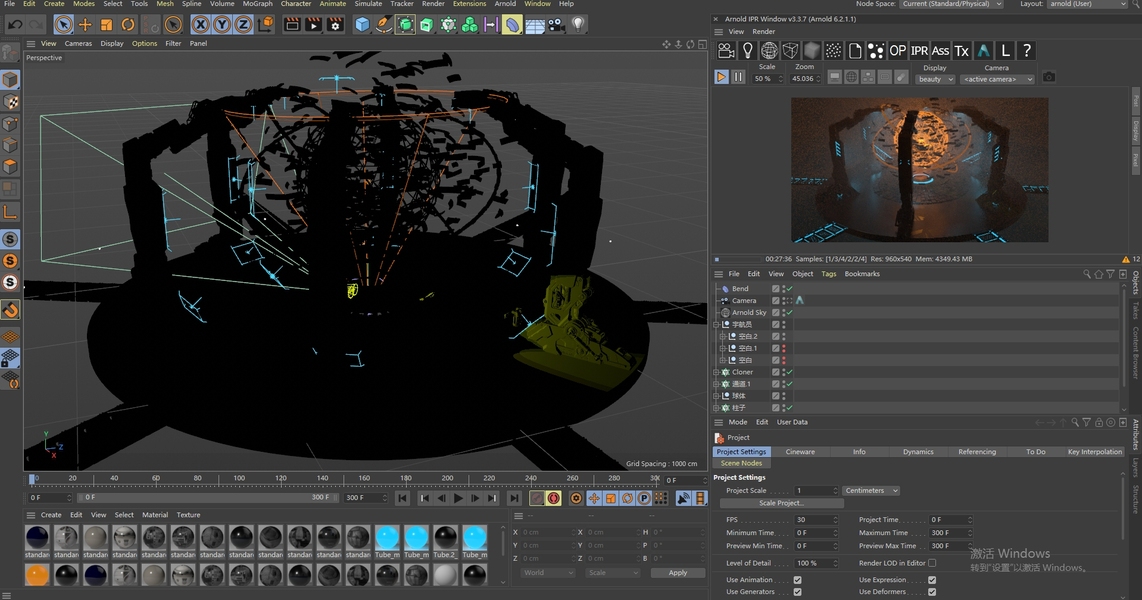Click the coordinate system cube icon

pyautogui.click(x=266, y=25)
